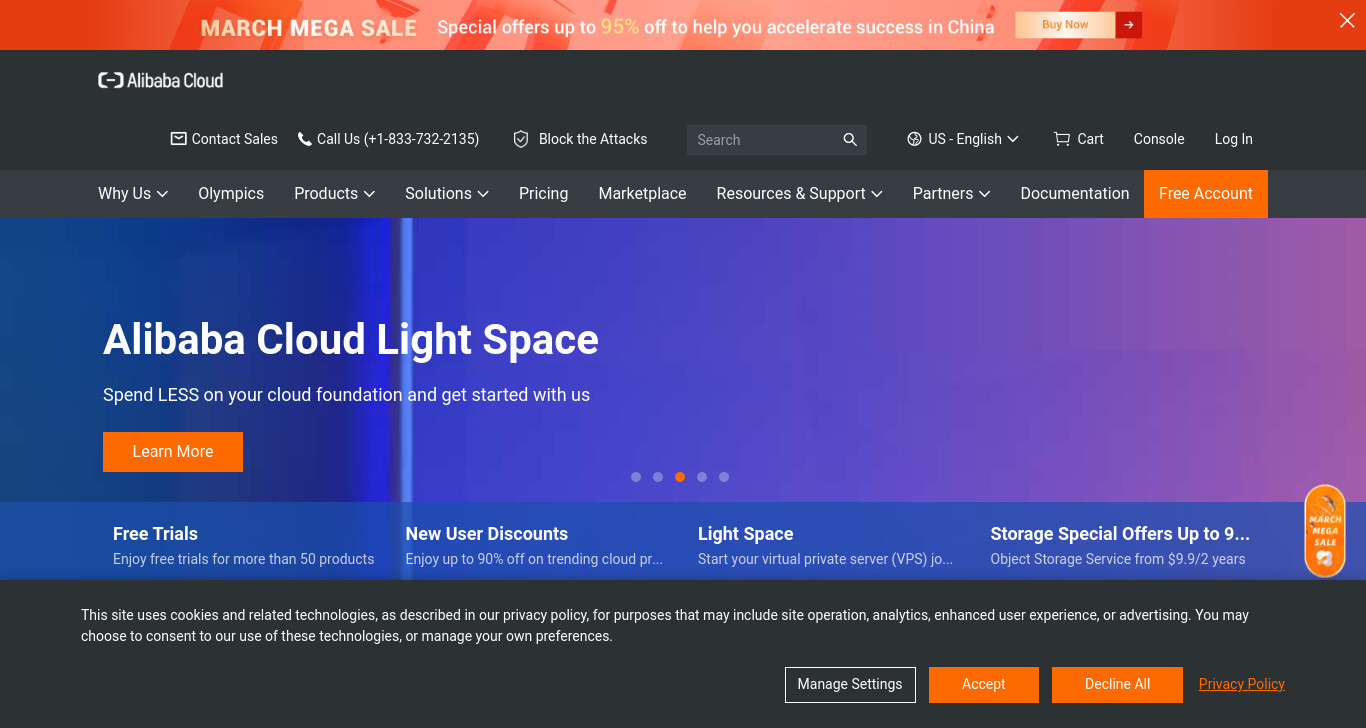The width and height of the screenshot is (1366, 728).
Task: Click the Buy Now button
Action: pyautogui.click(x=1065, y=25)
